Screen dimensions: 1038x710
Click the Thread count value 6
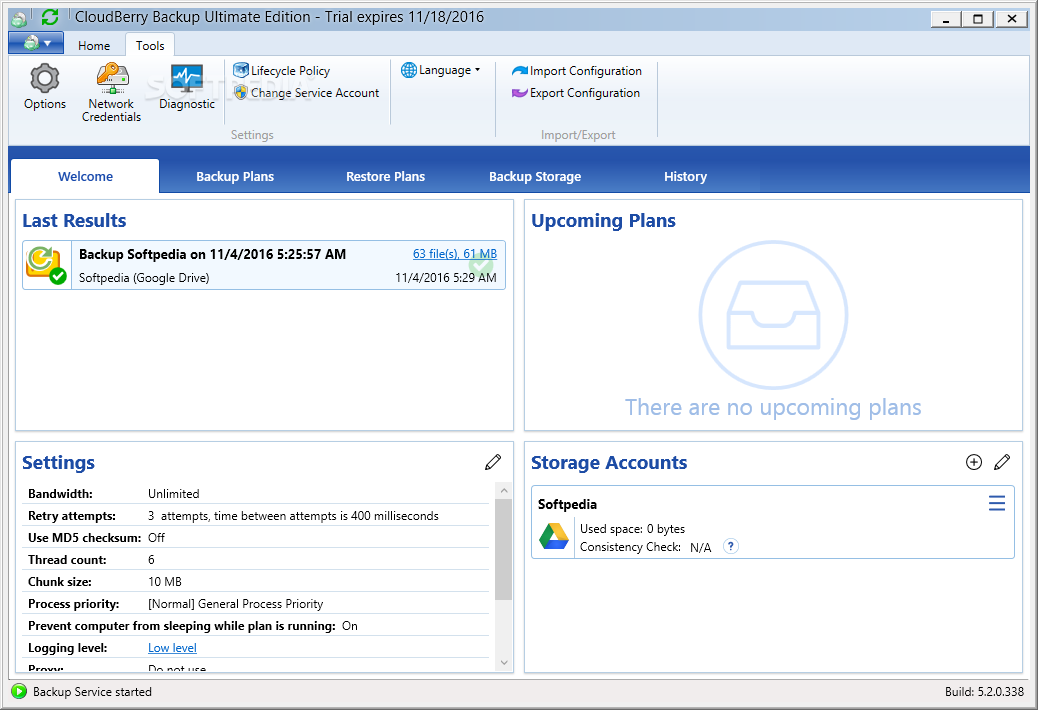point(151,560)
